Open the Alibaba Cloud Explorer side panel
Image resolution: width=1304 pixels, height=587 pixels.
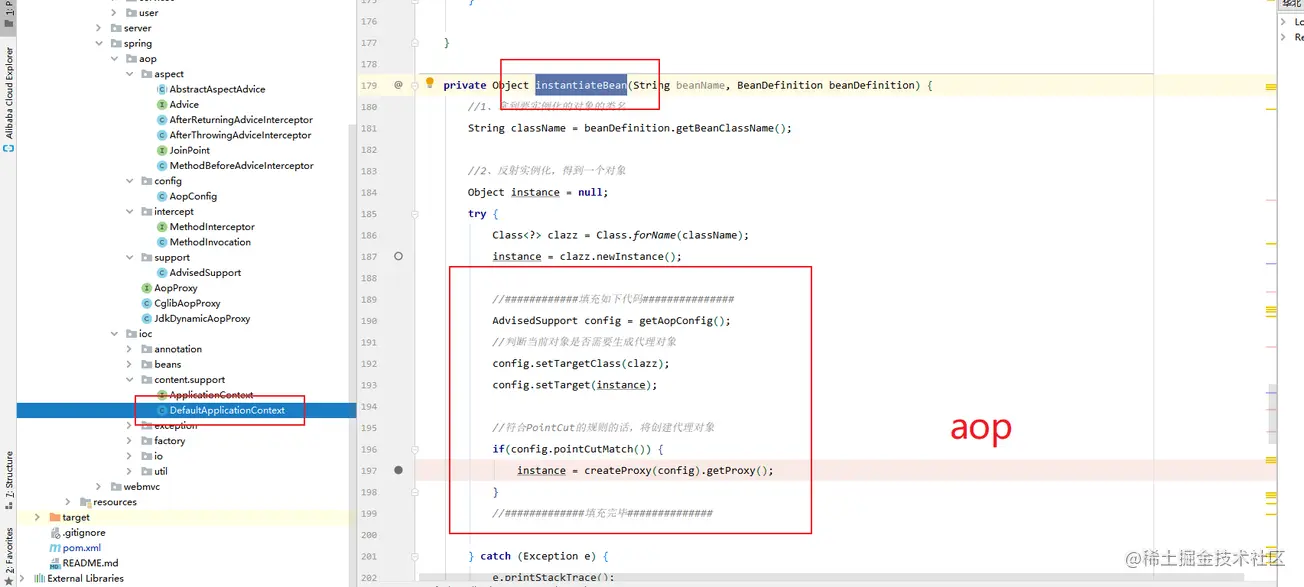9,92
